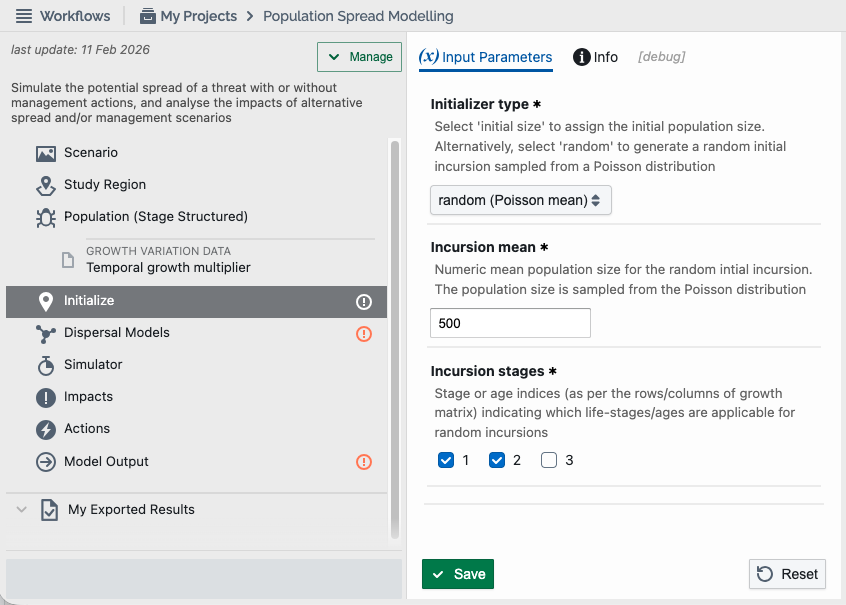
Task: Select the Study Region map pin icon
Action: pyautogui.click(x=46, y=186)
